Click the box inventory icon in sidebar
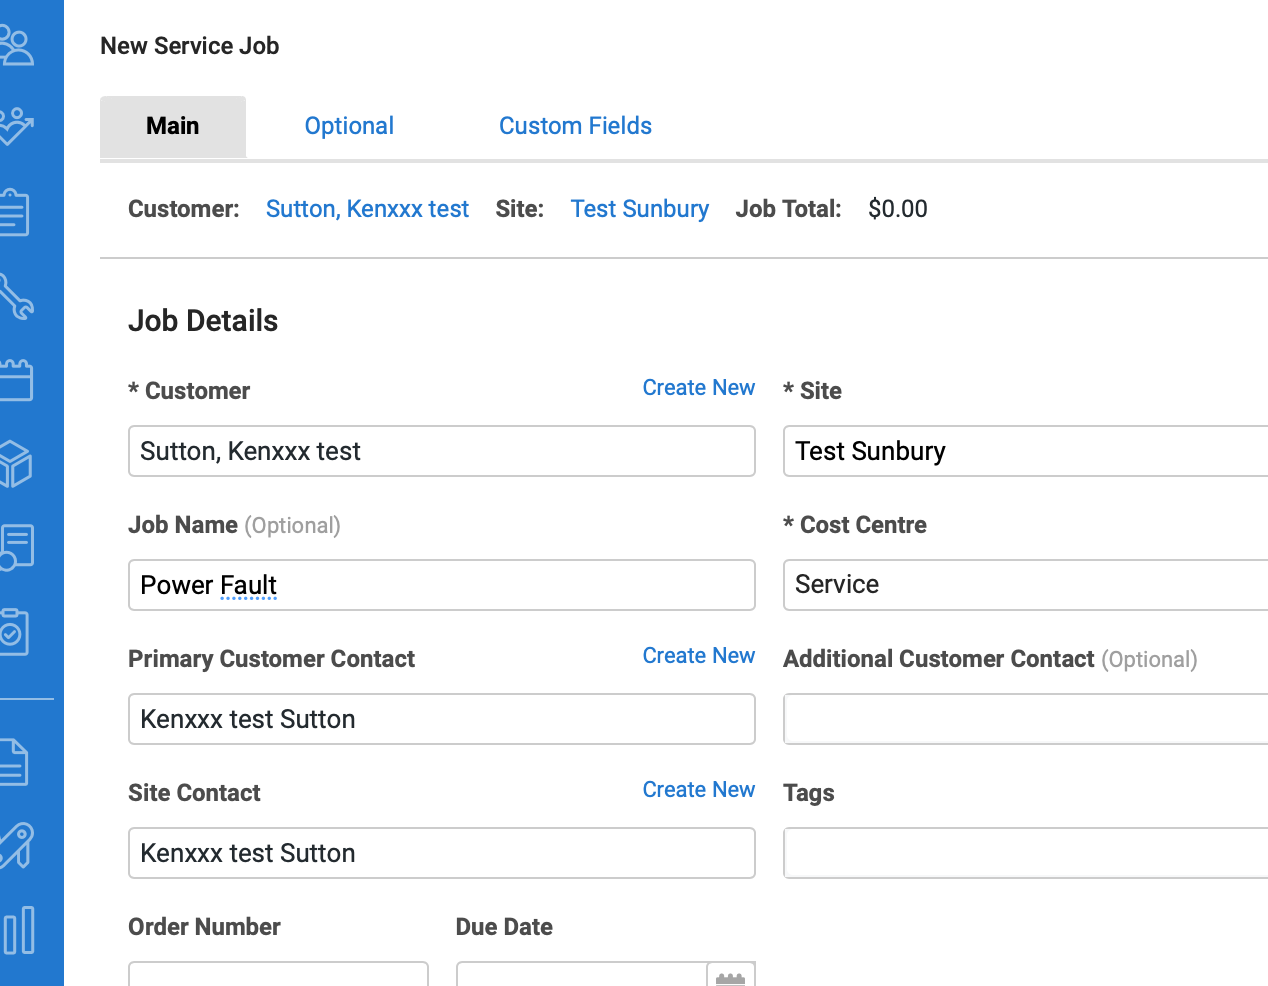This screenshot has width=1268, height=986. coord(17,464)
